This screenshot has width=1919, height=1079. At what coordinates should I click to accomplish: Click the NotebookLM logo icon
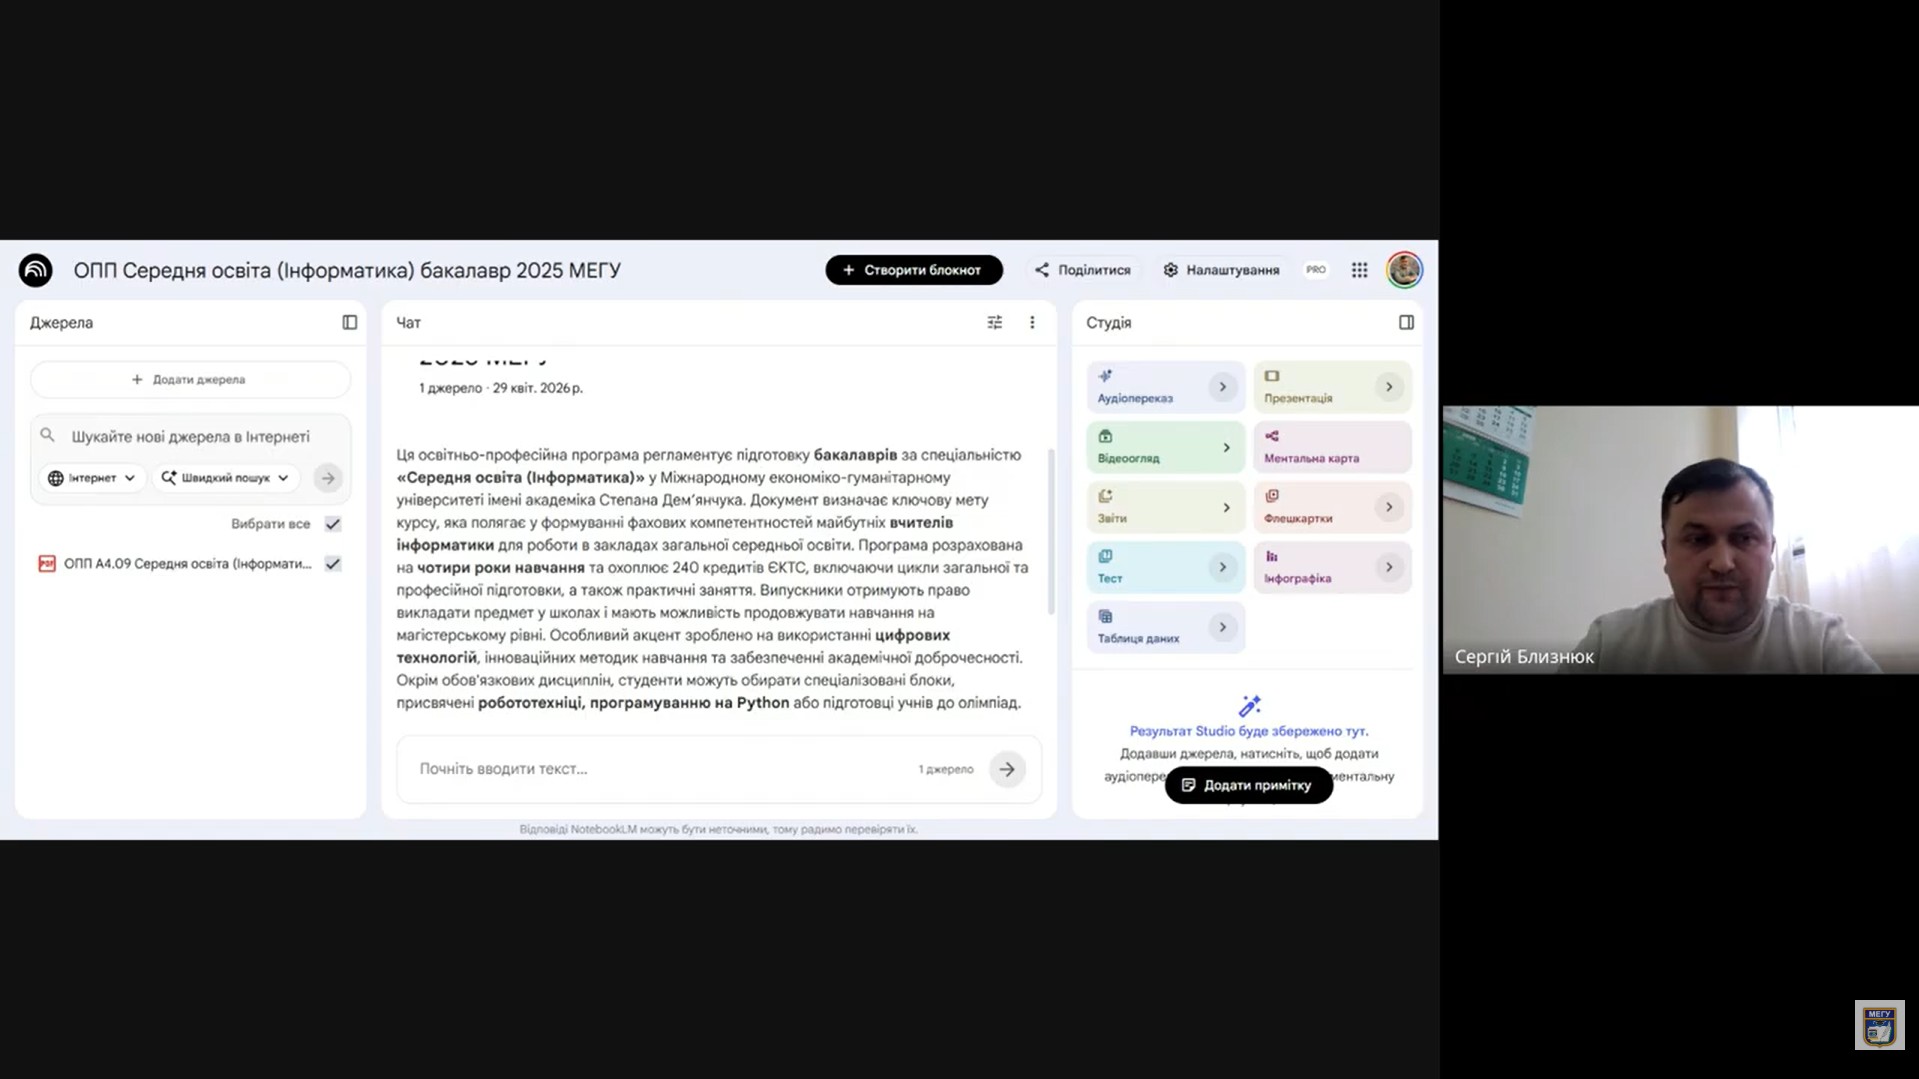[x=35, y=270]
